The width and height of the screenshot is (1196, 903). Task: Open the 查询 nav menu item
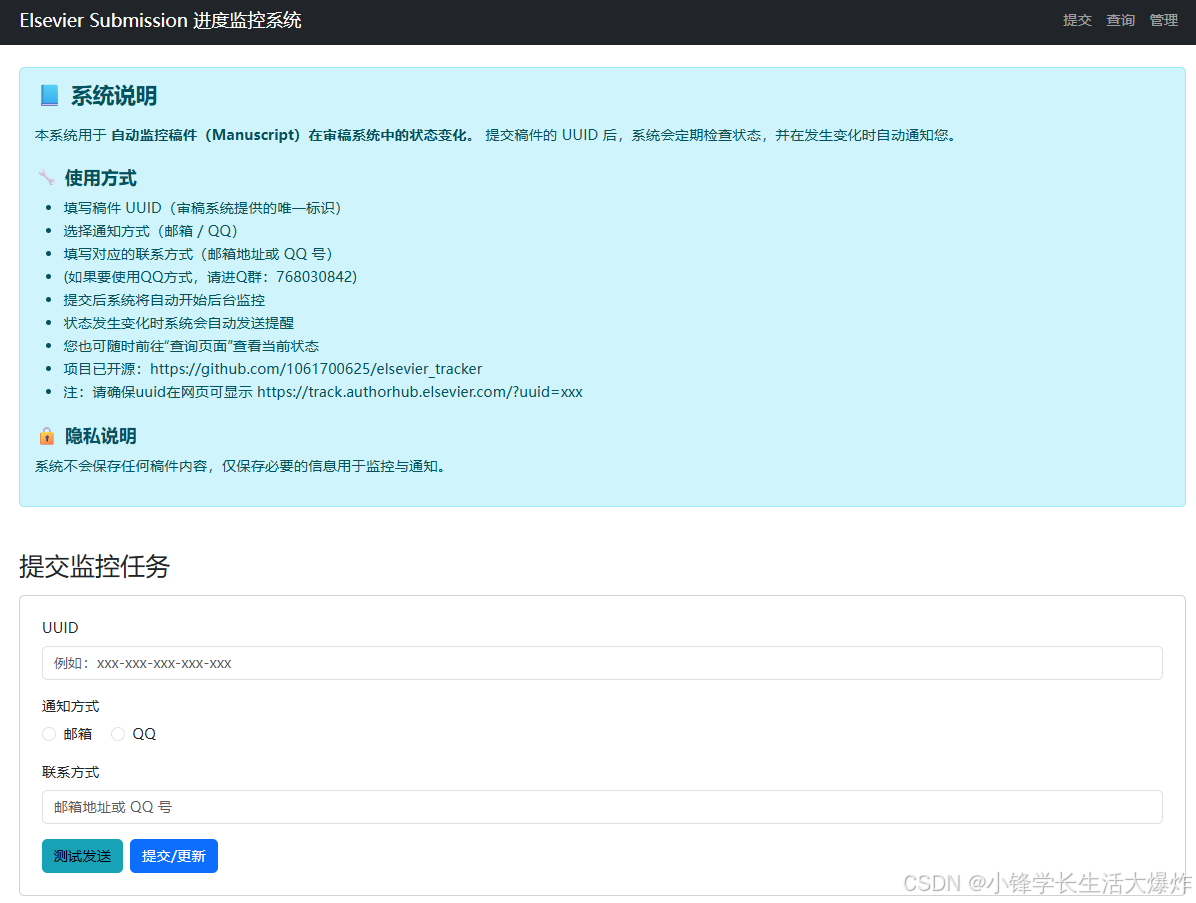[x=1120, y=21]
